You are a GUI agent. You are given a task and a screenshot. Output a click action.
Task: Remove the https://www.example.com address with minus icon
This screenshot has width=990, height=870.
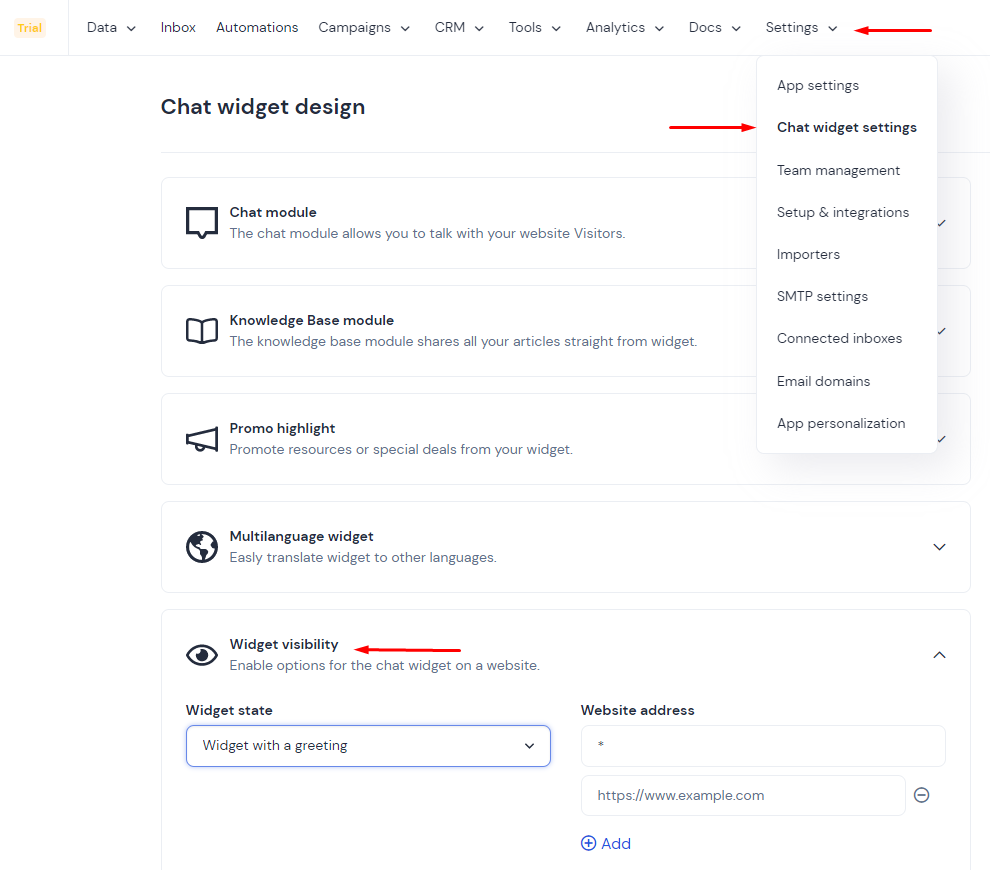[x=921, y=795]
